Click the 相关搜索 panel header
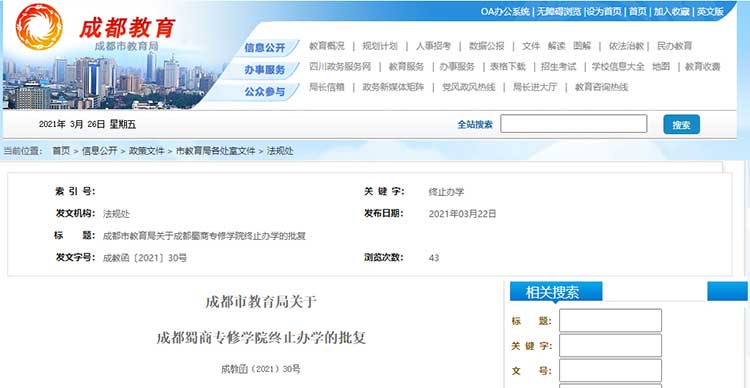This screenshot has width=750, height=388. [x=556, y=292]
